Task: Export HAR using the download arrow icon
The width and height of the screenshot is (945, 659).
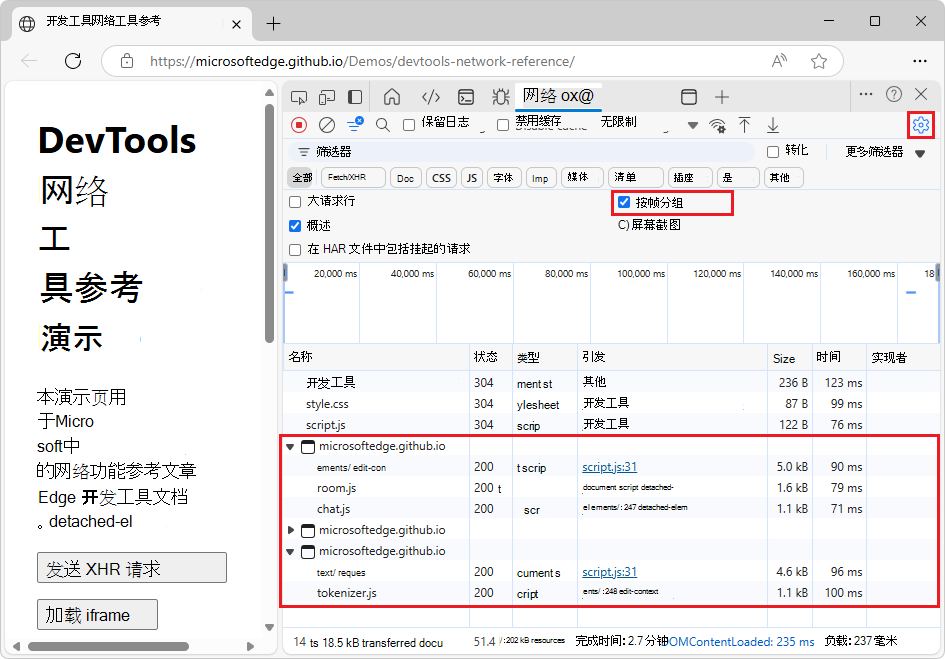Action: pyautogui.click(x=772, y=125)
